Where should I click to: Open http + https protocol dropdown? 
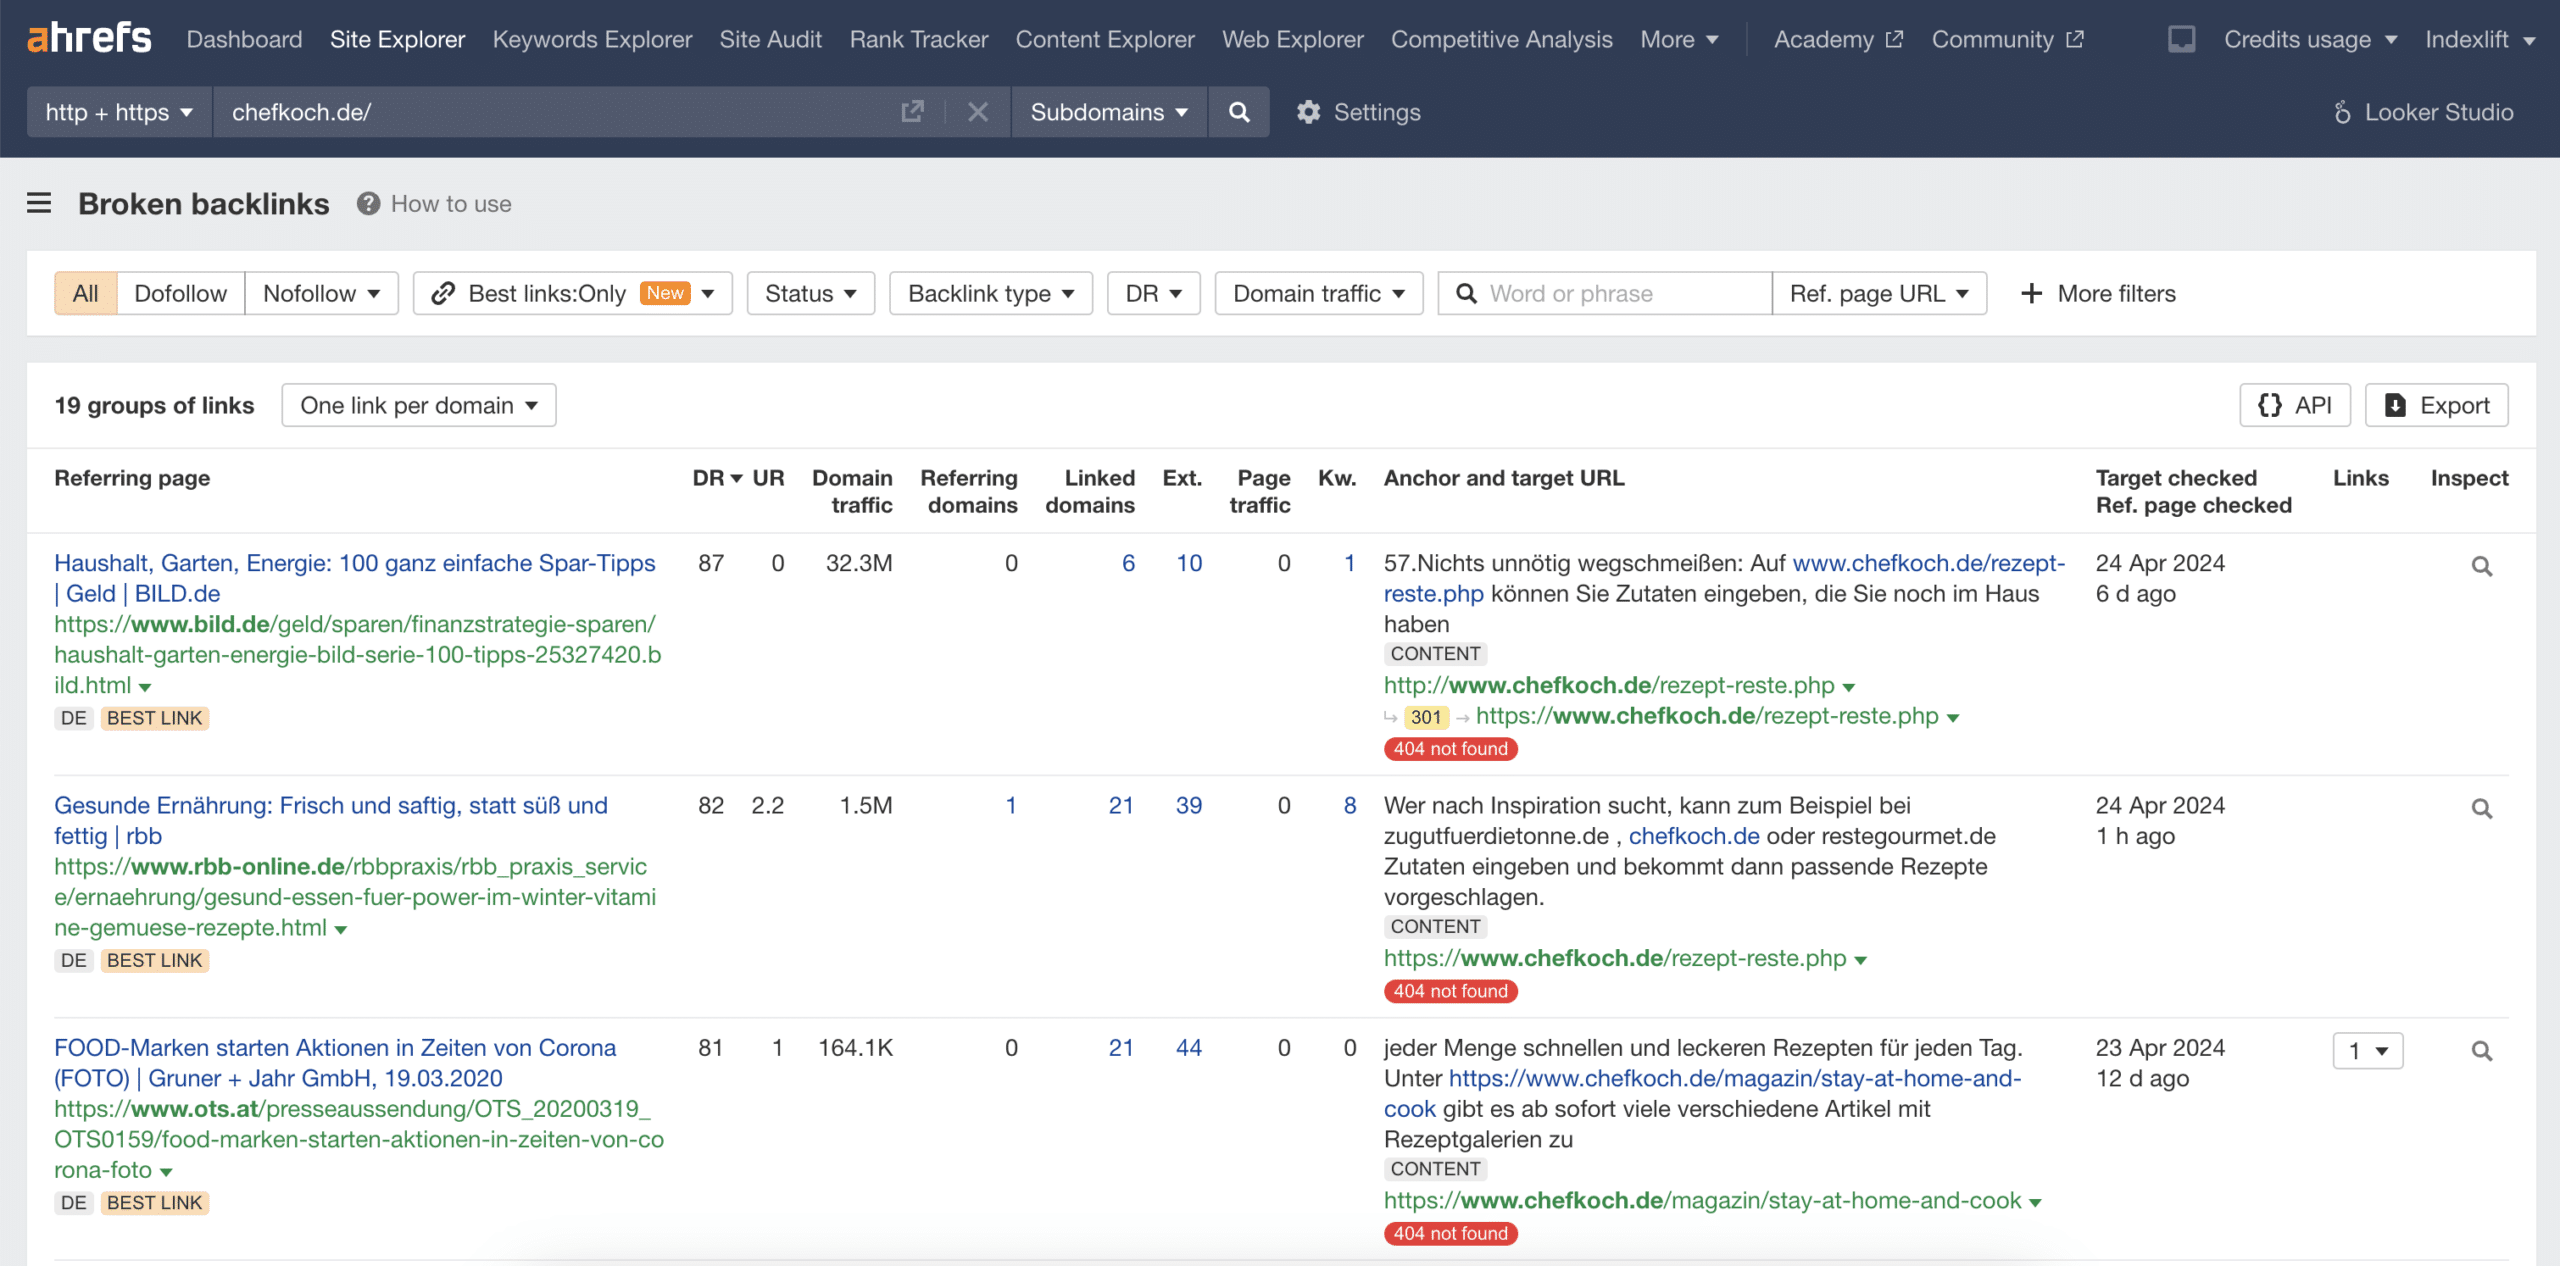pos(119,111)
